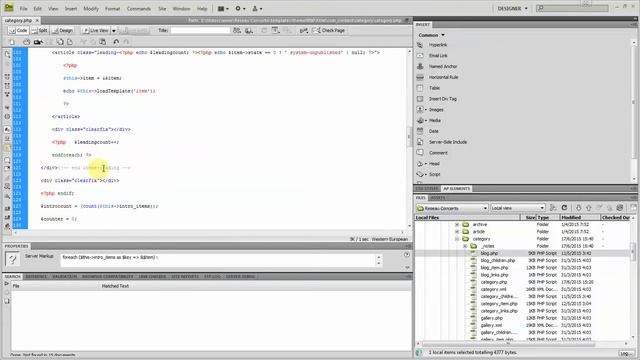This screenshot has width=640, height=360.
Task: Click the Server-Side Include item
Action: pos(448,142)
